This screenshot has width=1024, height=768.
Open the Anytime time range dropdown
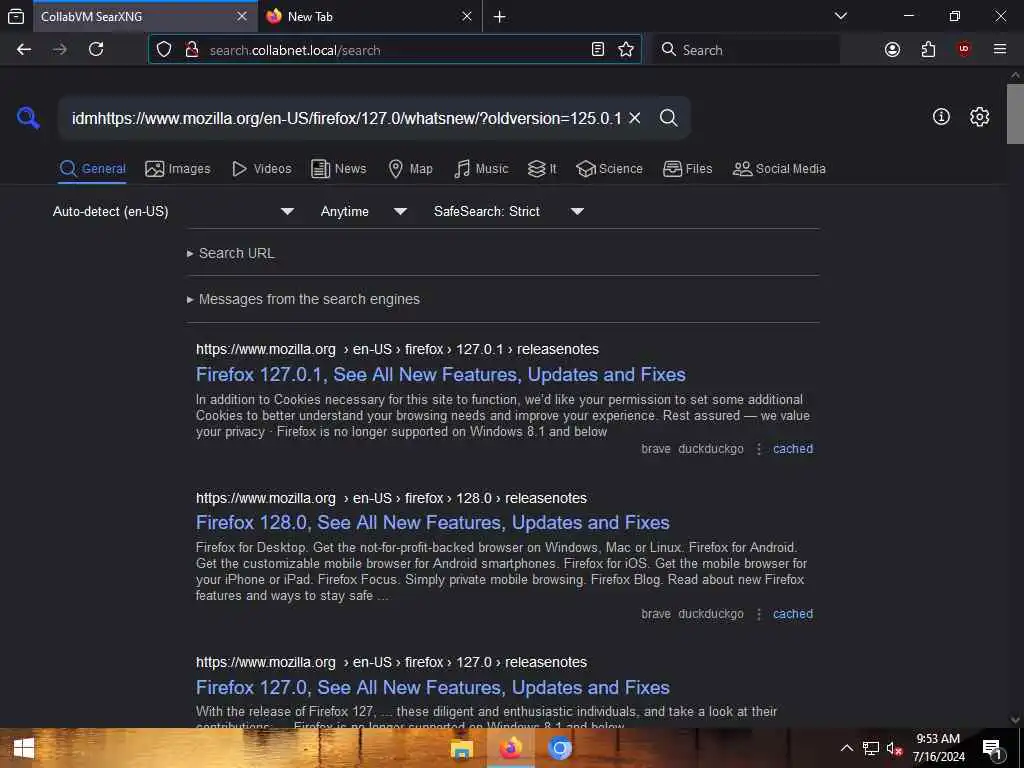364,212
